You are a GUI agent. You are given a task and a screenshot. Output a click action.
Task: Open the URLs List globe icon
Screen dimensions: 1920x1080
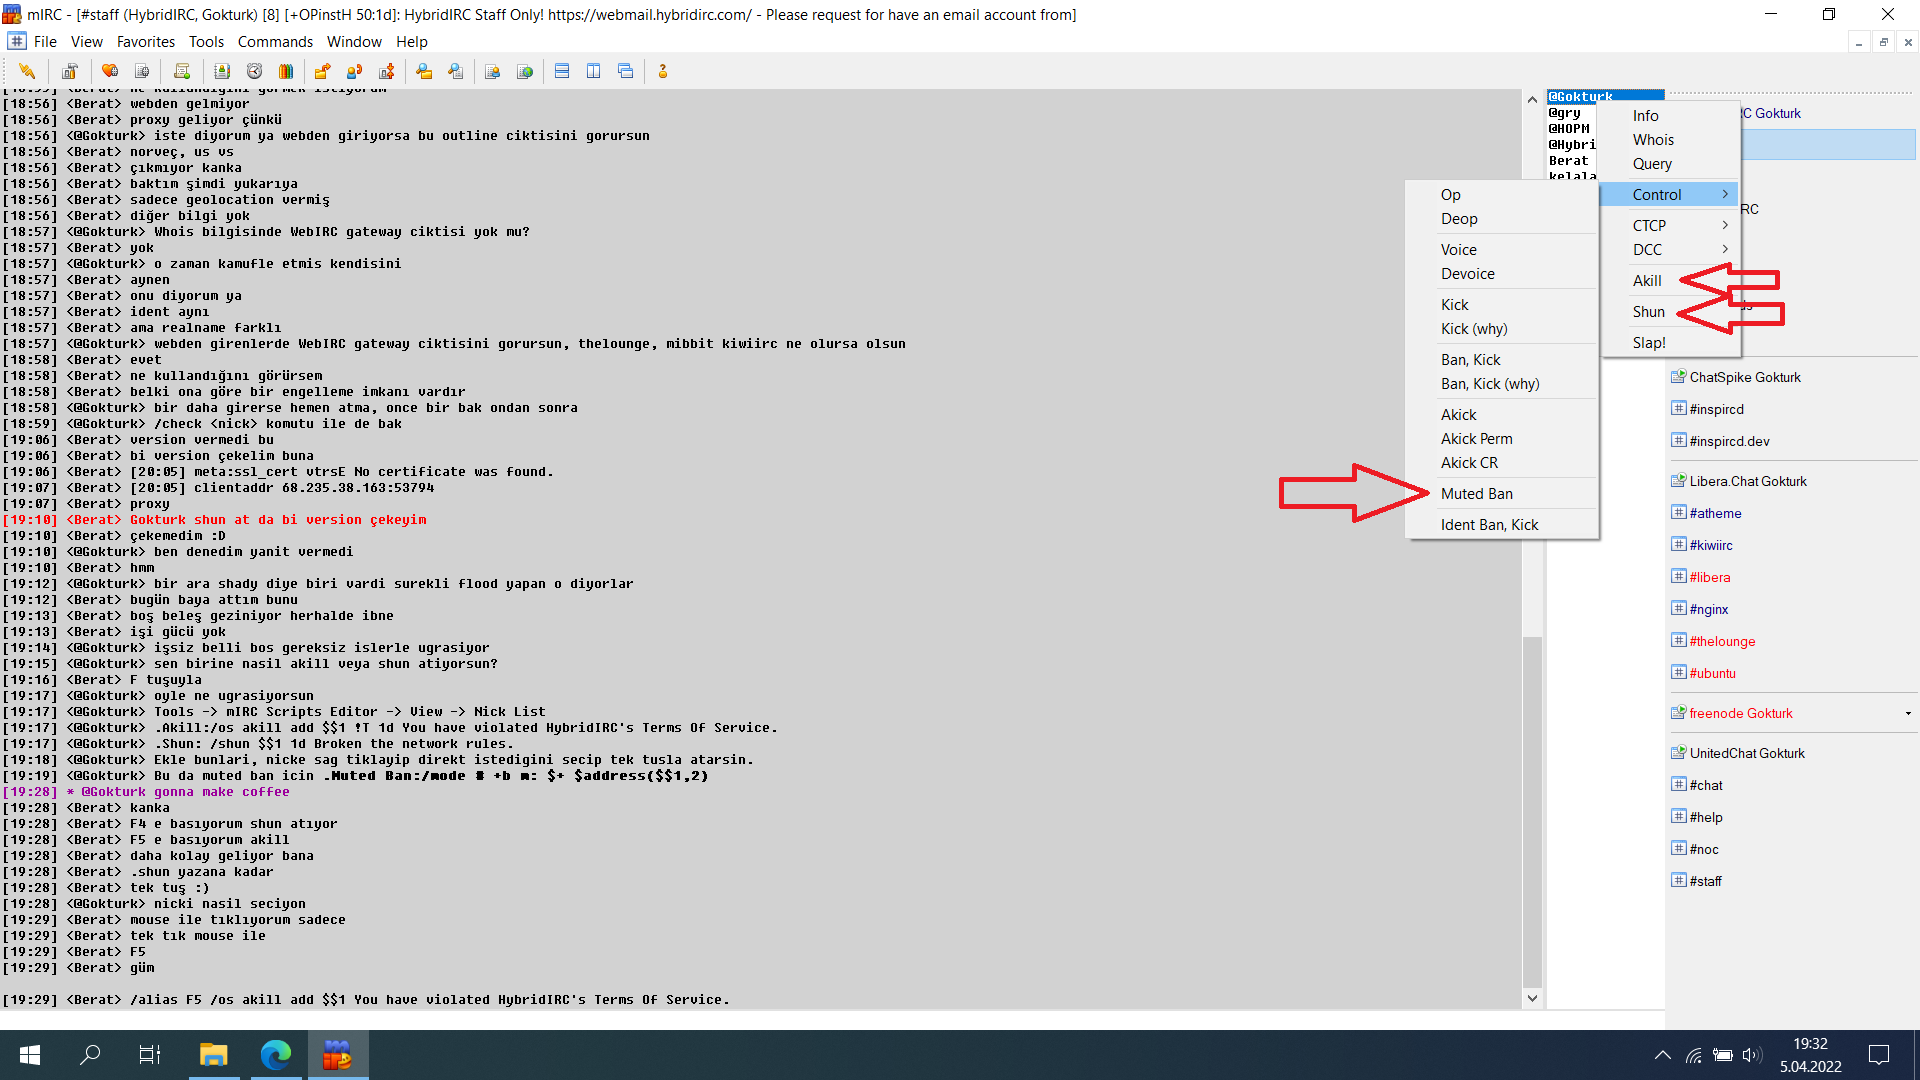pyautogui.click(x=524, y=71)
